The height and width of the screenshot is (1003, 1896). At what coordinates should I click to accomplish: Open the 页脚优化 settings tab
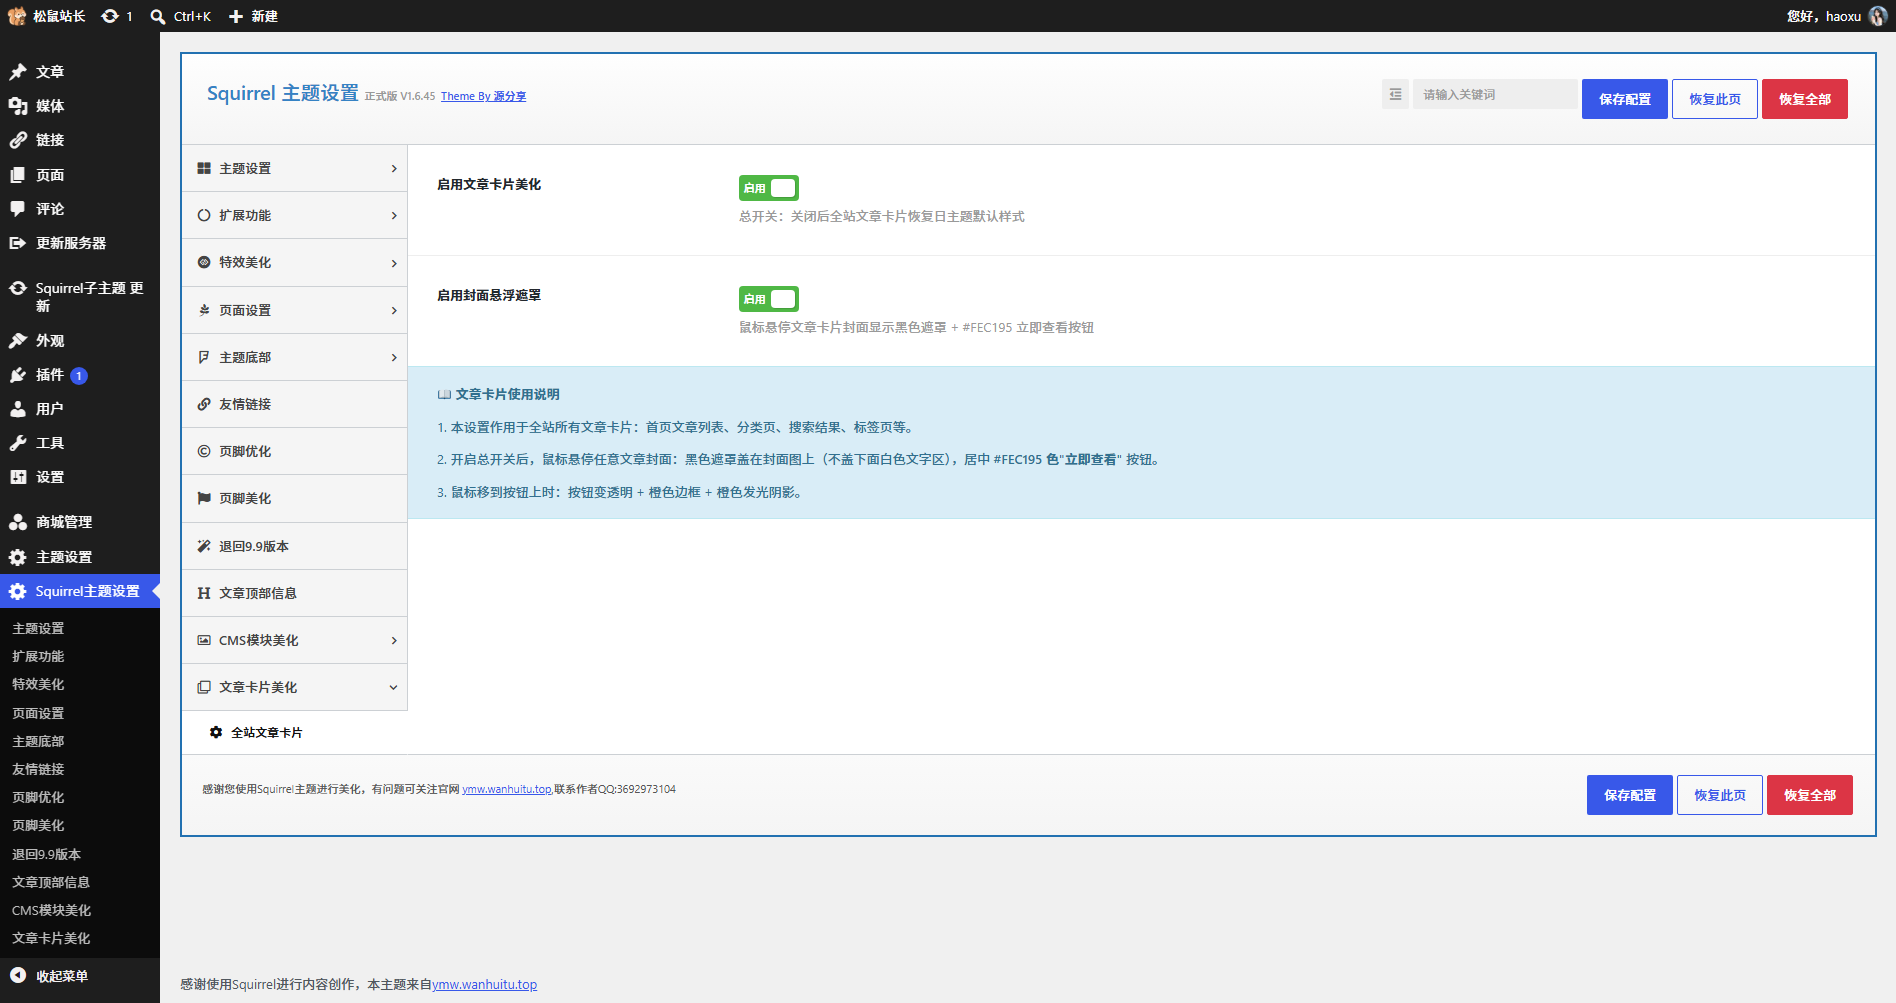295,452
